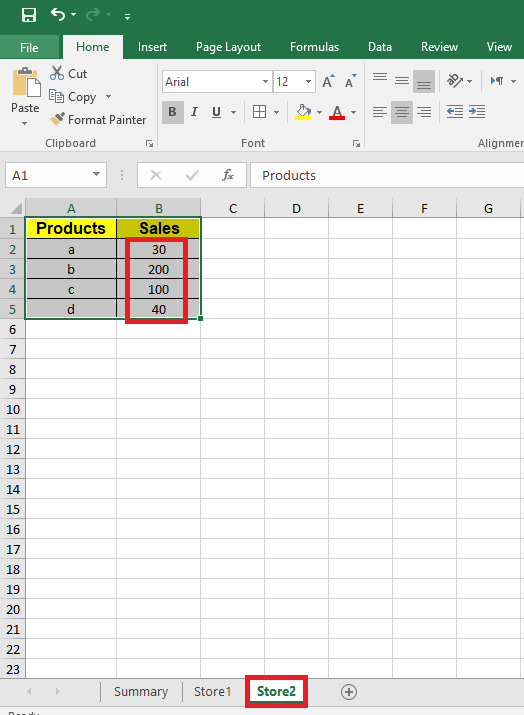Click the Cut scissors button
This screenshot has height=715, width=524.
point(68,73)
